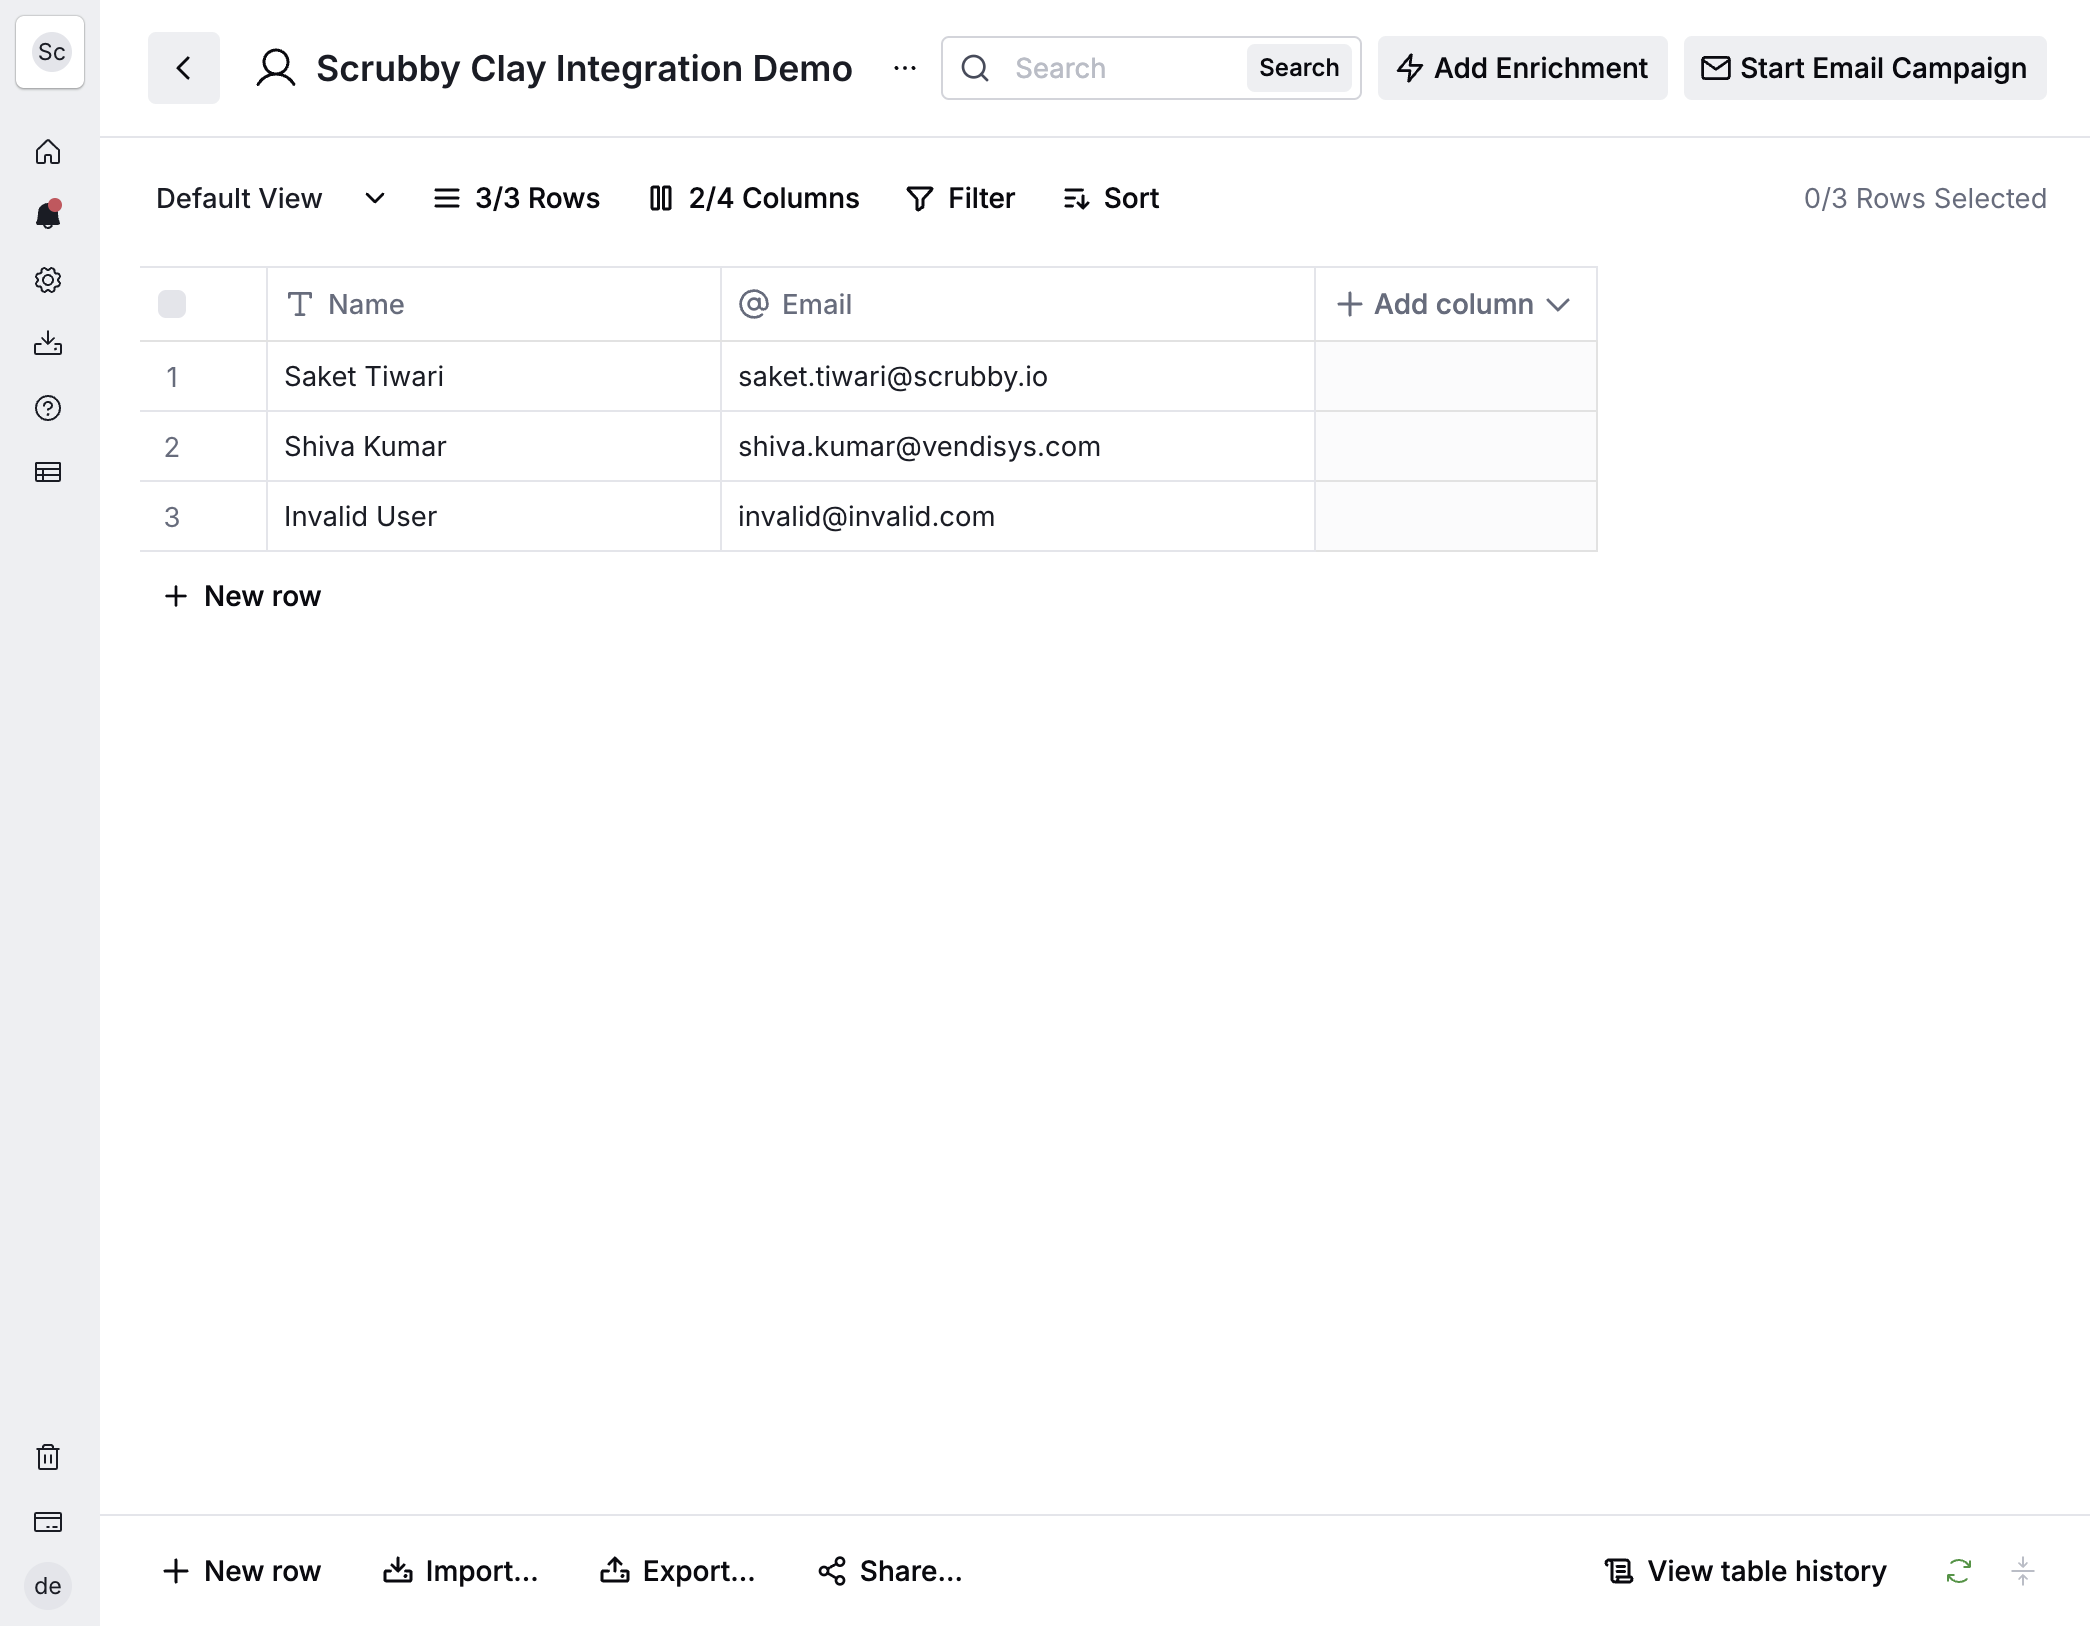Click the 'Sc' workspace avatar

pos(50,52)
